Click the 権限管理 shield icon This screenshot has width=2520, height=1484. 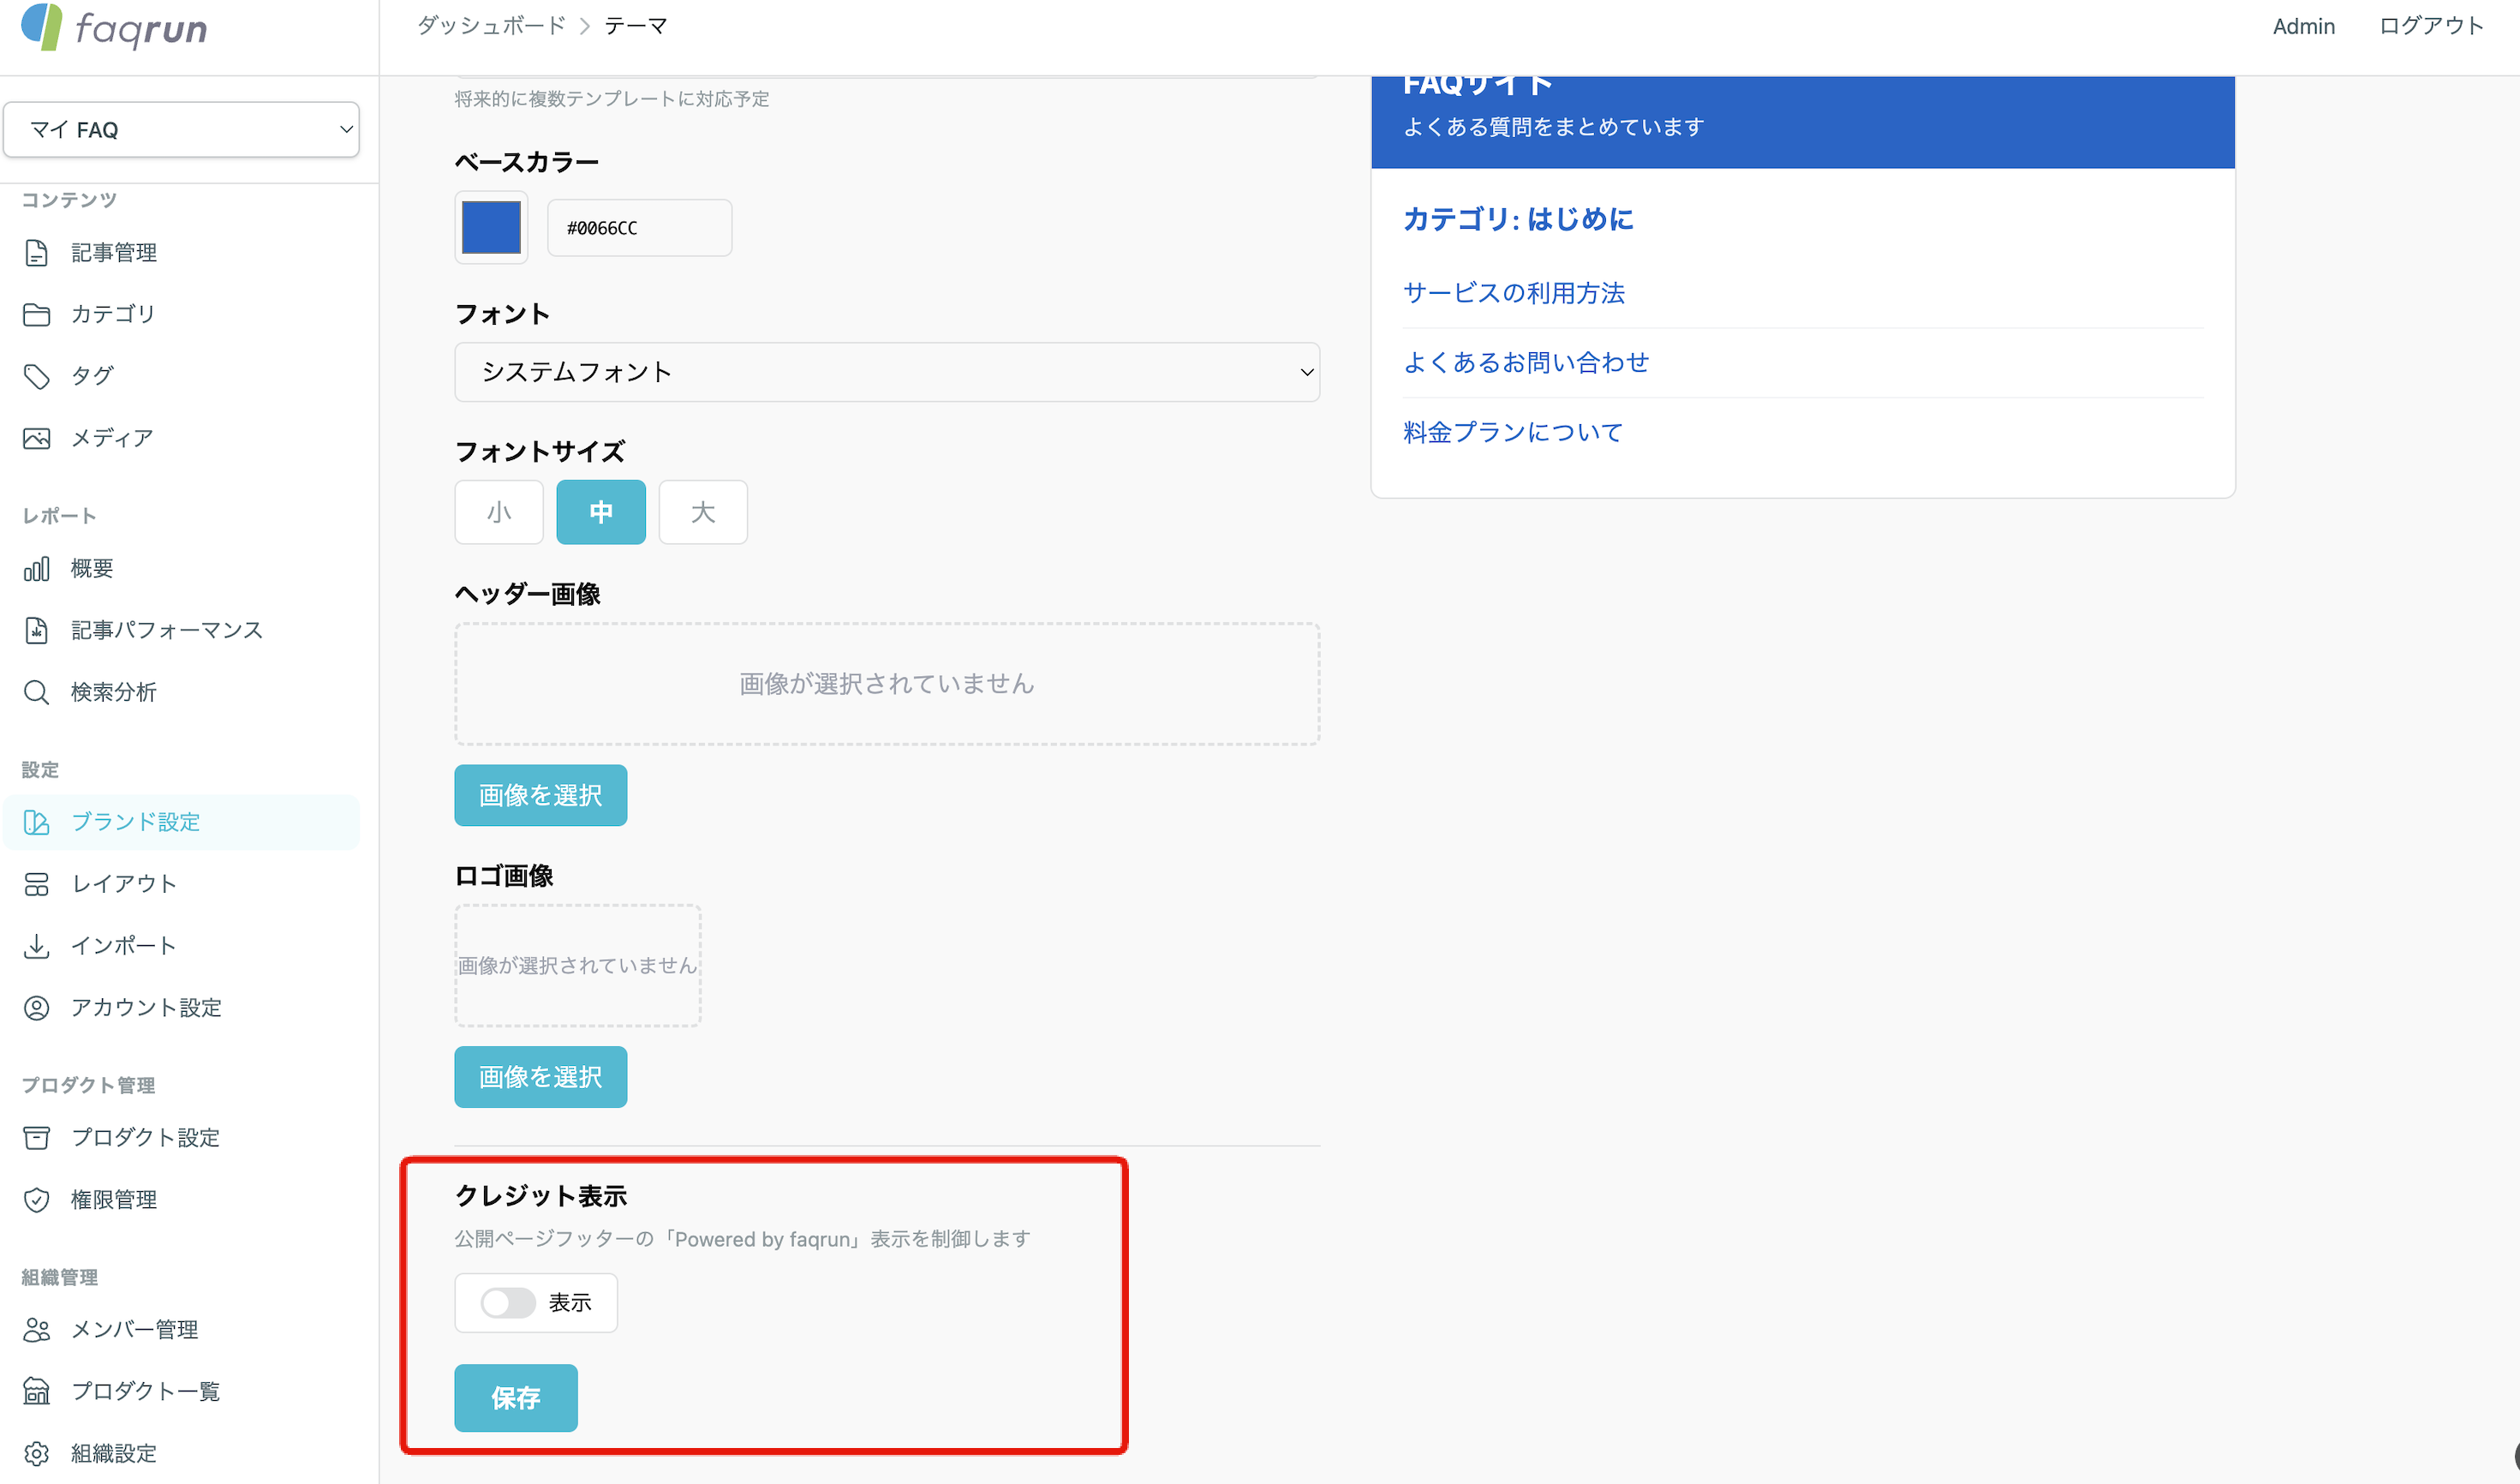[x=37, y=1200]
